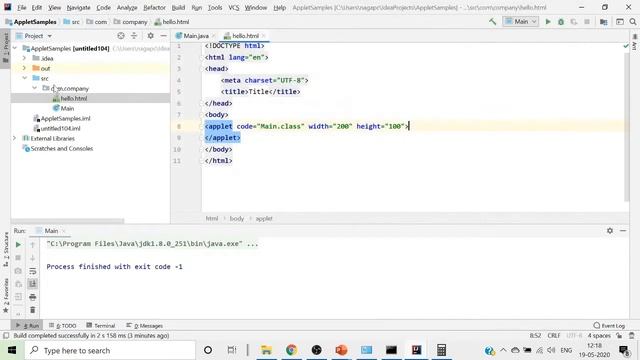Open the Navigate menu
This screenshot has height=360, width=640.
click(78, 7)
